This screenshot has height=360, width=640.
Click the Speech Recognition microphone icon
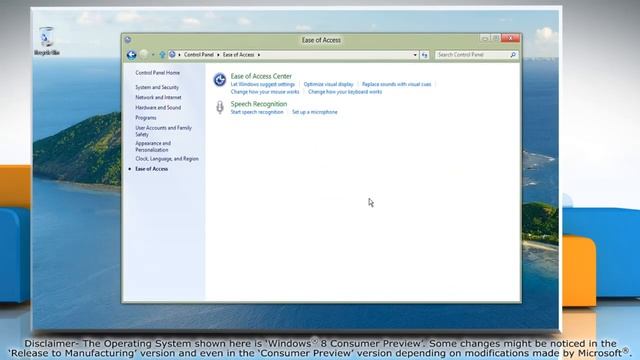tap(220, 107)
